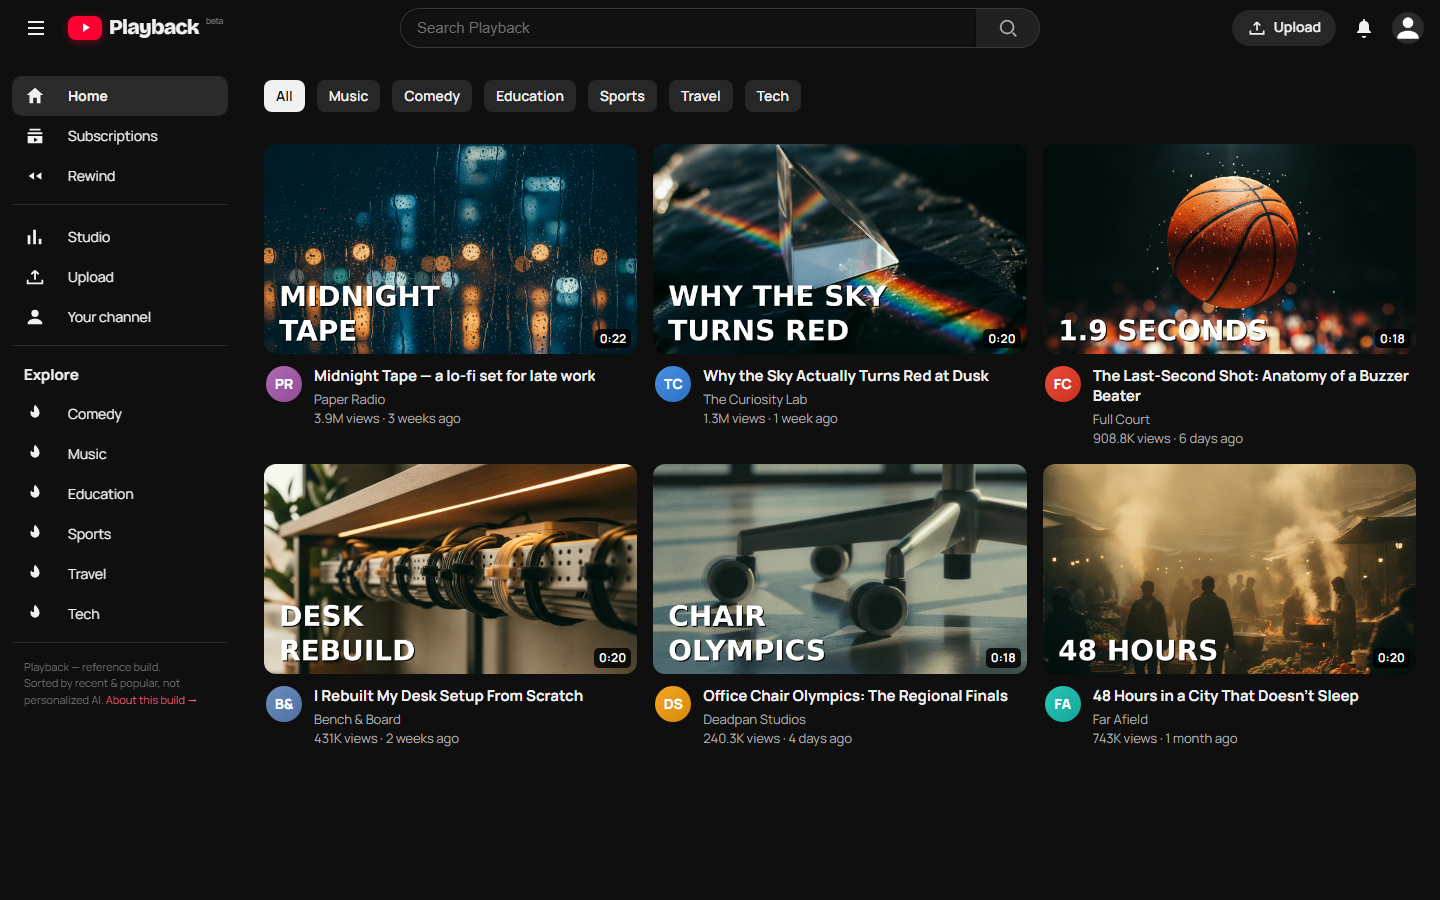
Task: Open title 'Office Chair Olympics: The Regional Finals'
Action: click(x=855, y=696)
